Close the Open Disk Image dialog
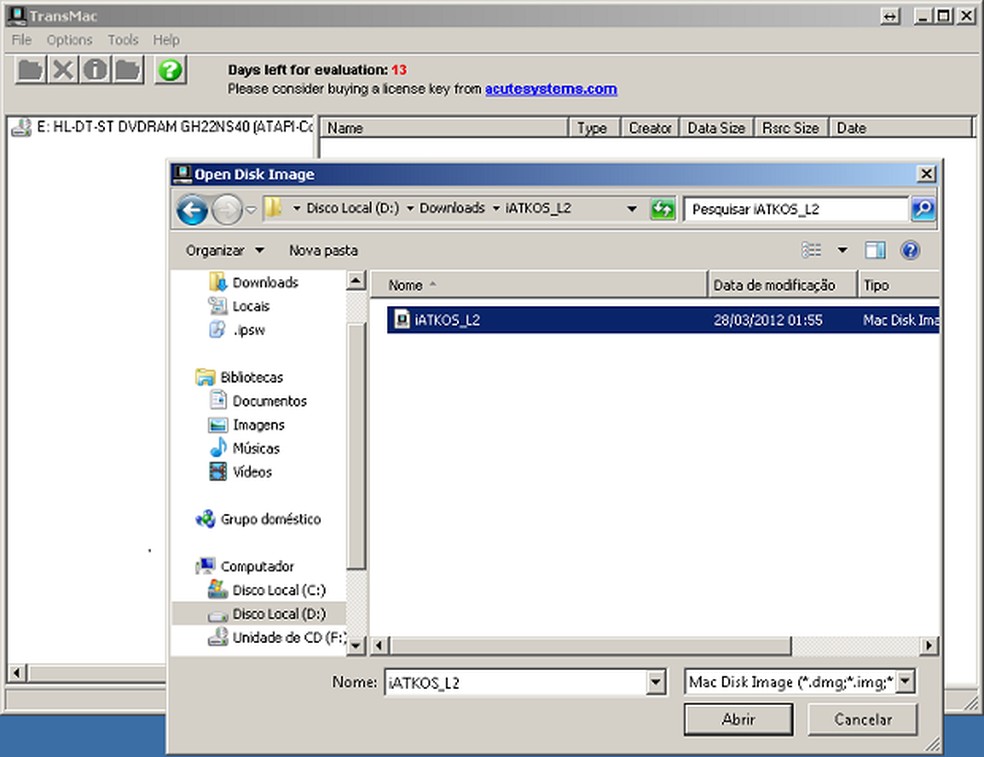984x757 pixels. [926, 174]
